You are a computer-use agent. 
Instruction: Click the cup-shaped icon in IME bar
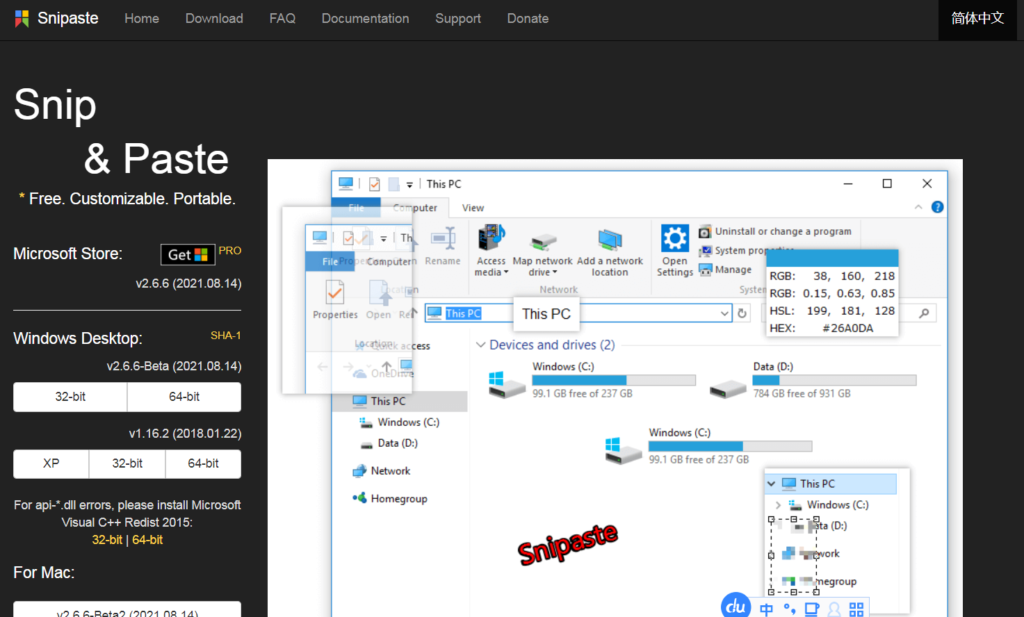(812, 609)
